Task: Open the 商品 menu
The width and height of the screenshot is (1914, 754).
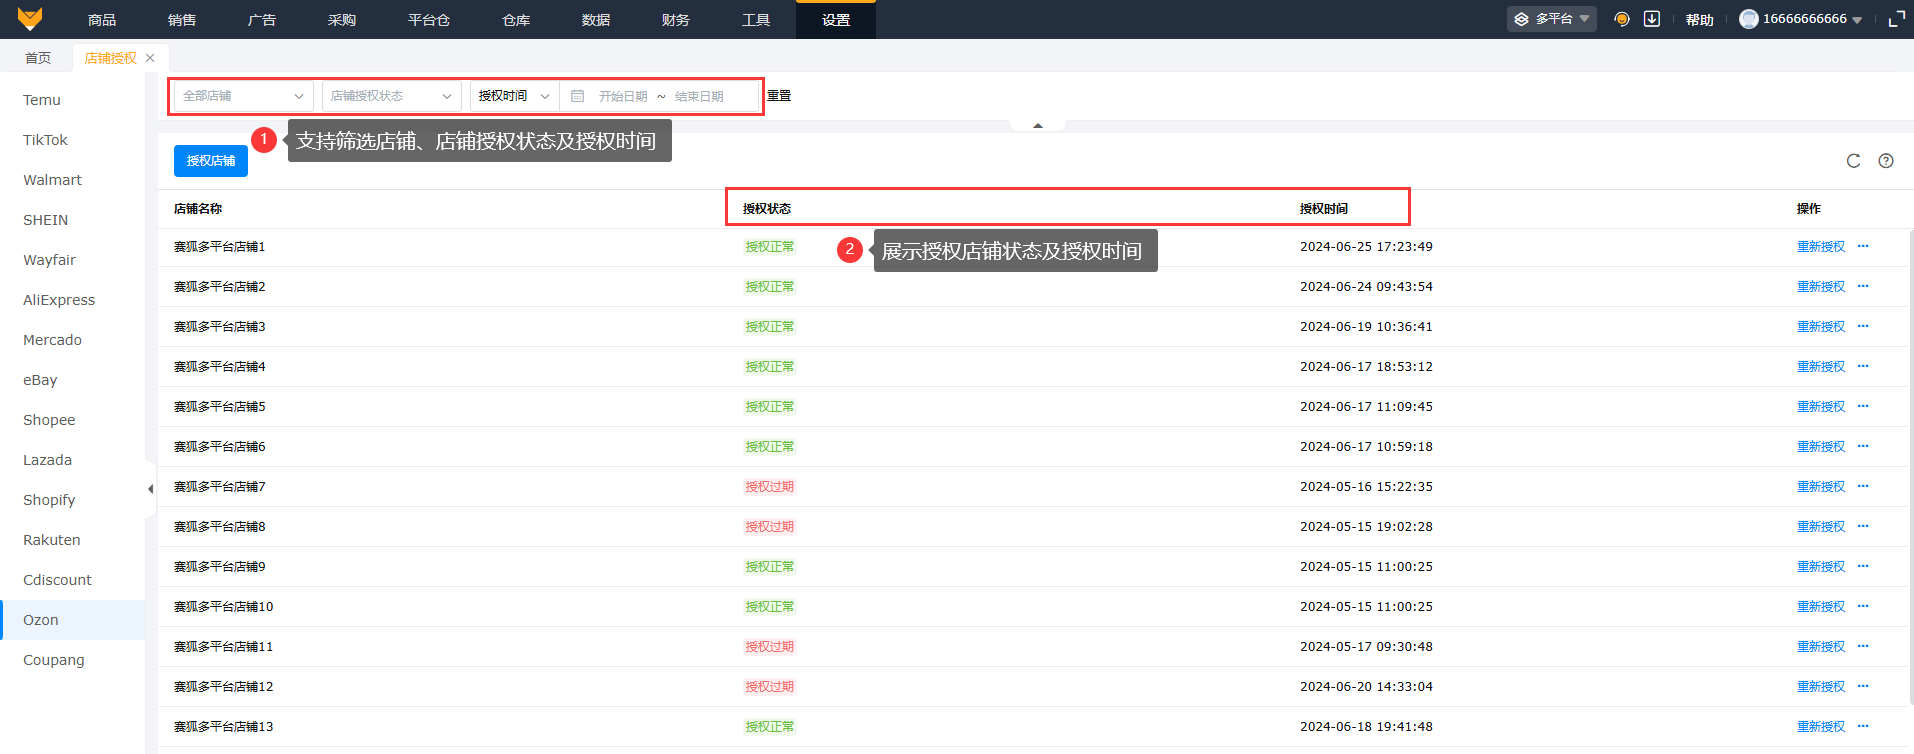Action: (x=102, y=20)
